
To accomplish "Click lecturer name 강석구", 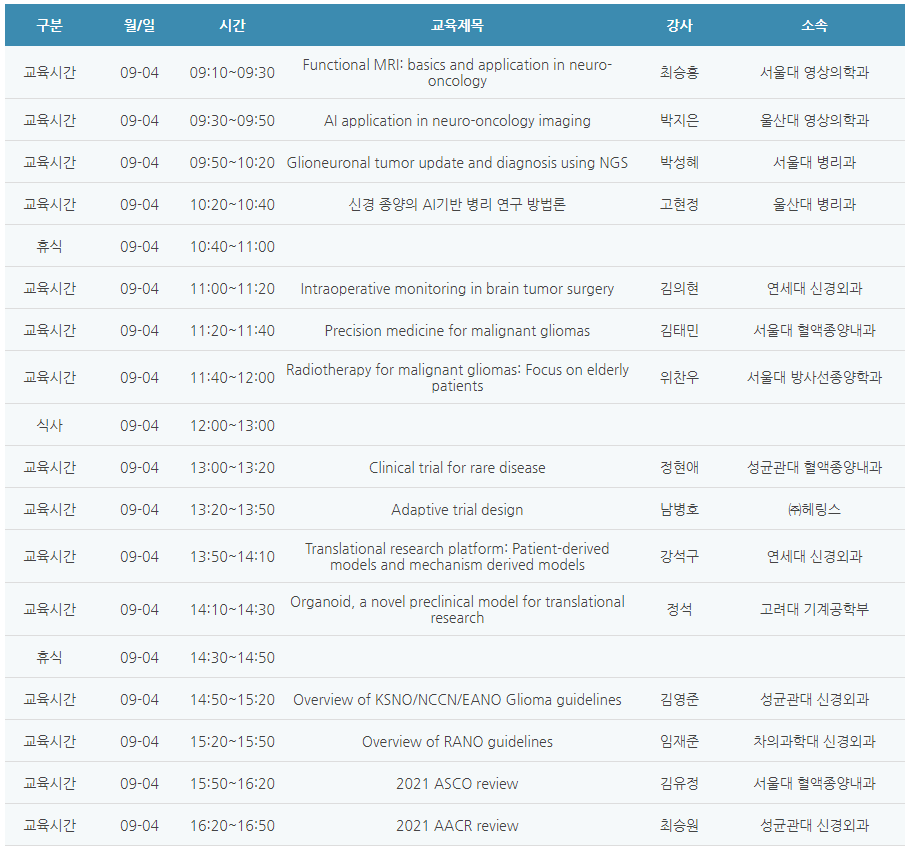I will tap(679, 556).
